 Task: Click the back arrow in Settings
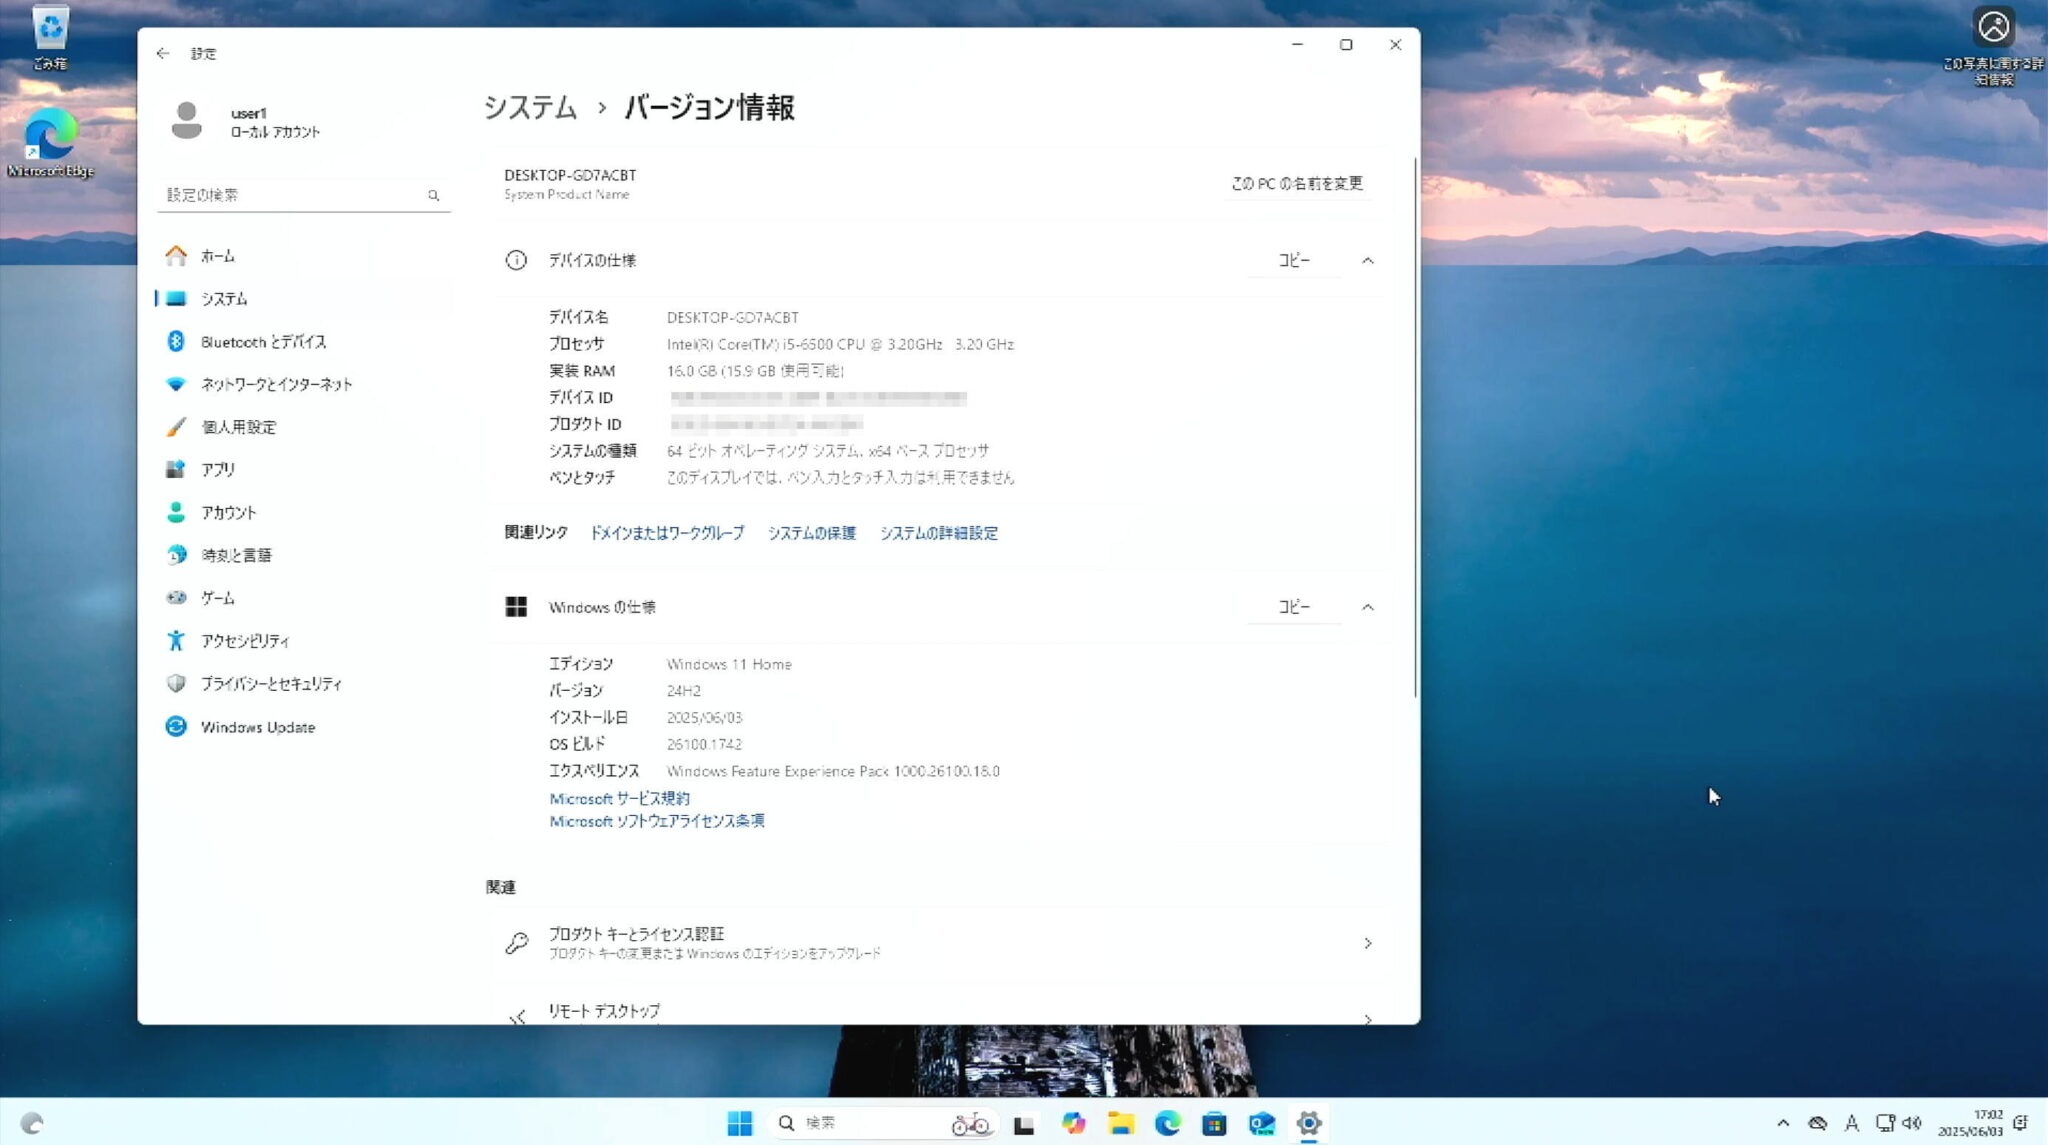point(163,53)
